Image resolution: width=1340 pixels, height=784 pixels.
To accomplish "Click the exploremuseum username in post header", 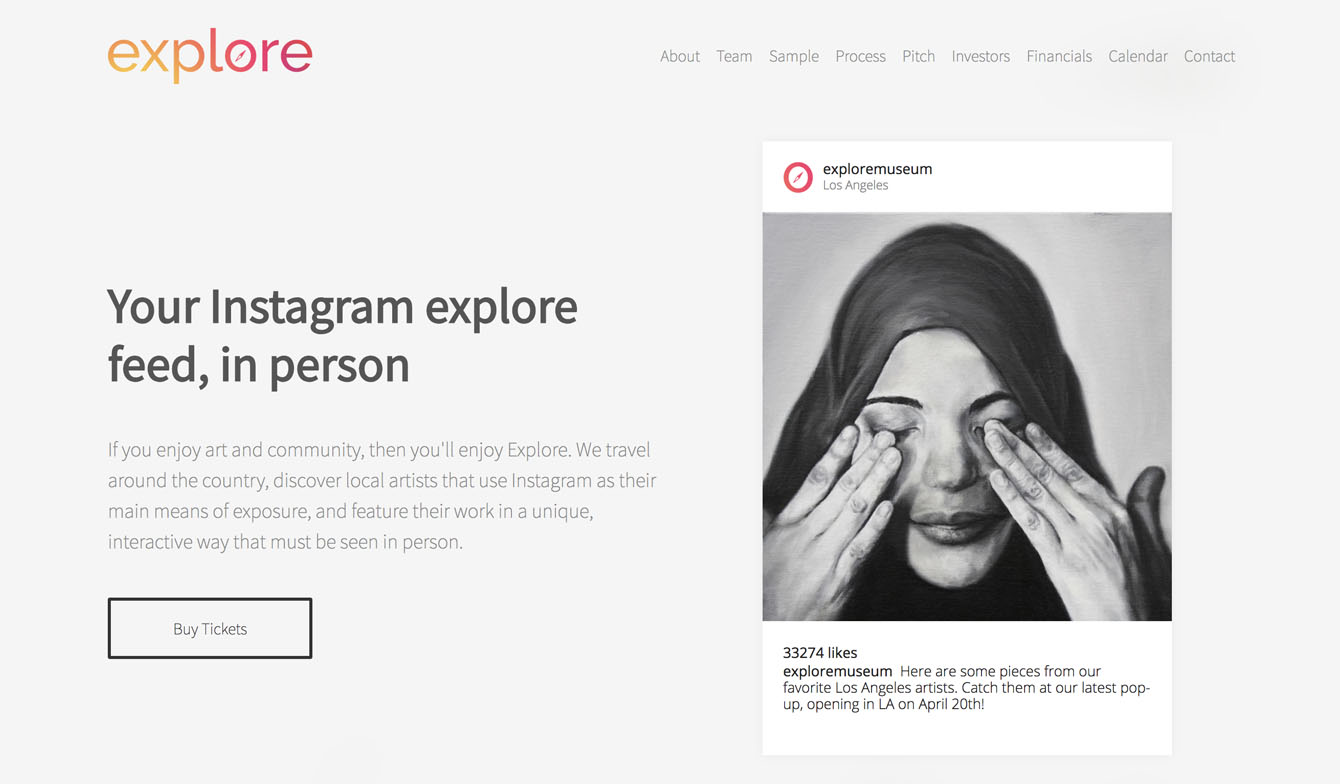I will pyautogui.click(x=877, y=169).
